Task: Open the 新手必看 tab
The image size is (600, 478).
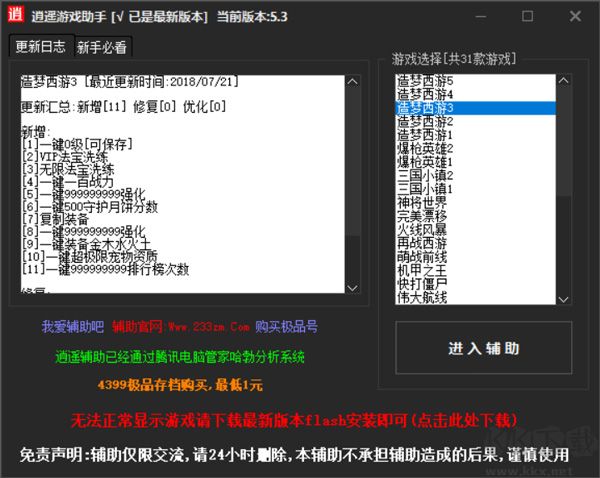Action: click(x=103, y=48)
